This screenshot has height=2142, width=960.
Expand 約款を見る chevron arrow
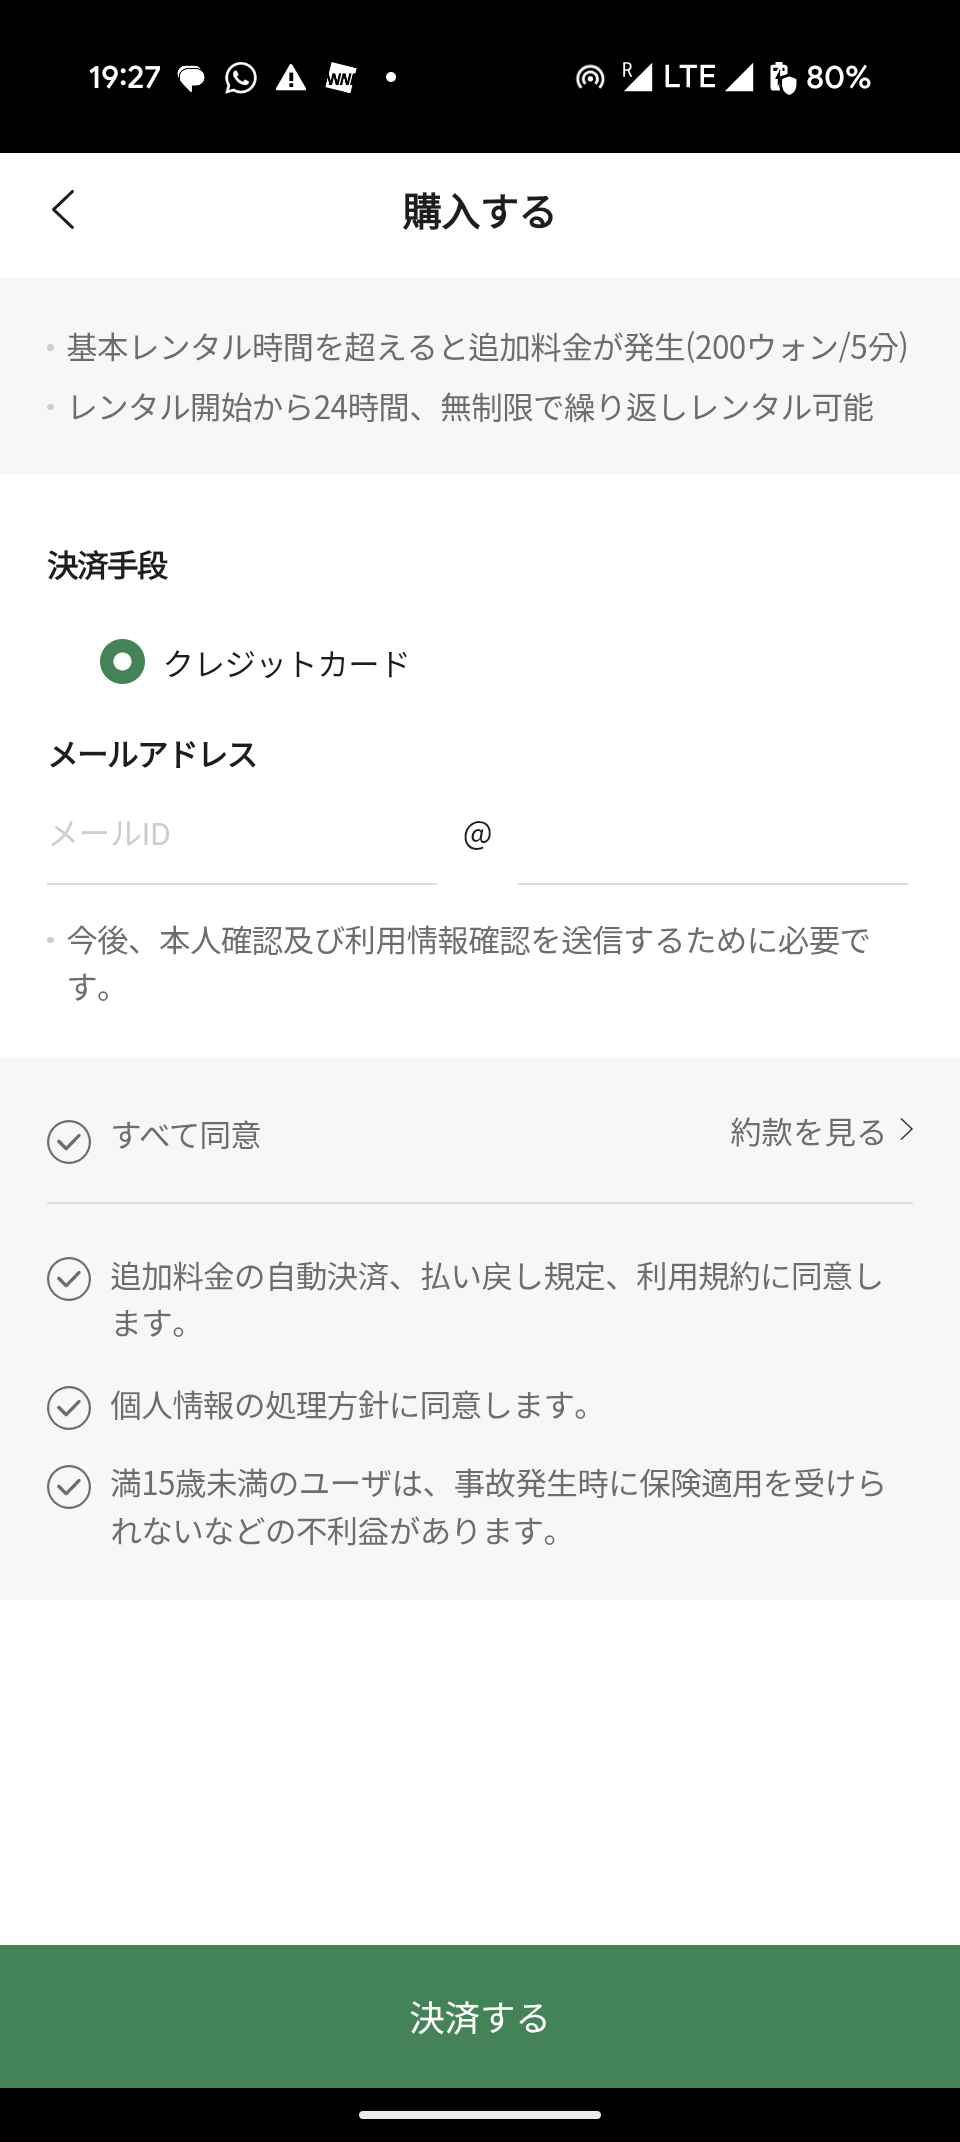[x=906, y=1130]
